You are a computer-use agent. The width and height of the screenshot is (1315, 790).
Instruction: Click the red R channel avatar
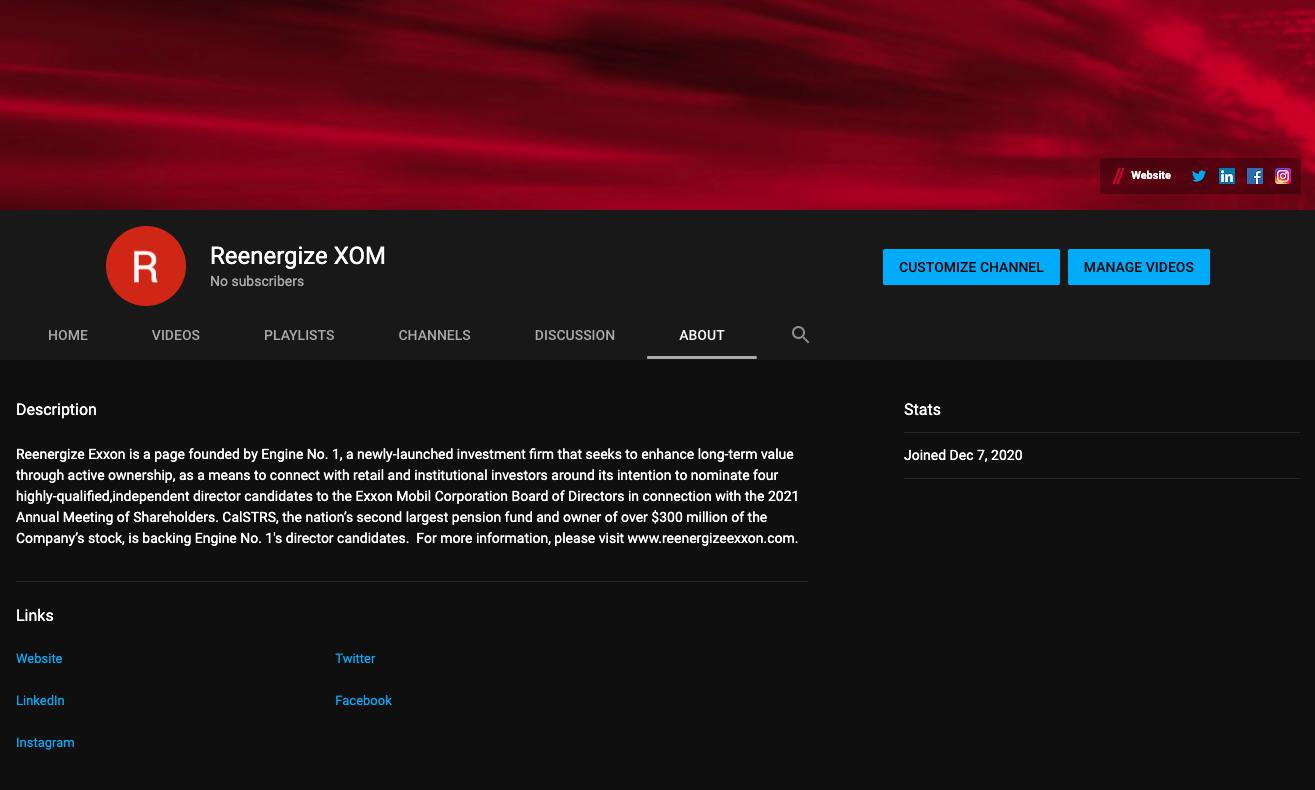tap(146, 266)
